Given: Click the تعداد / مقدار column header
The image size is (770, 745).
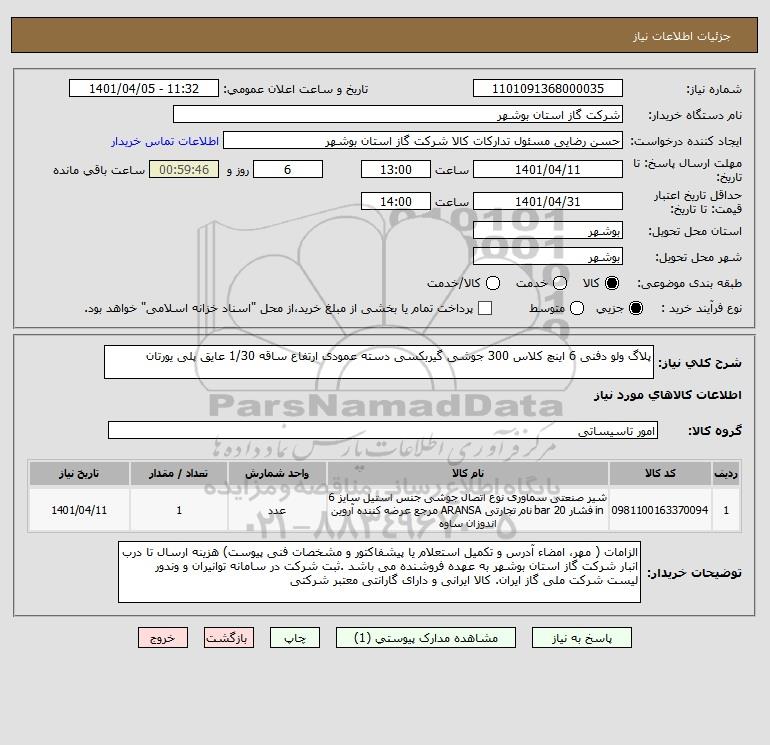Looking at the screenshot, I should pos(179,473).
